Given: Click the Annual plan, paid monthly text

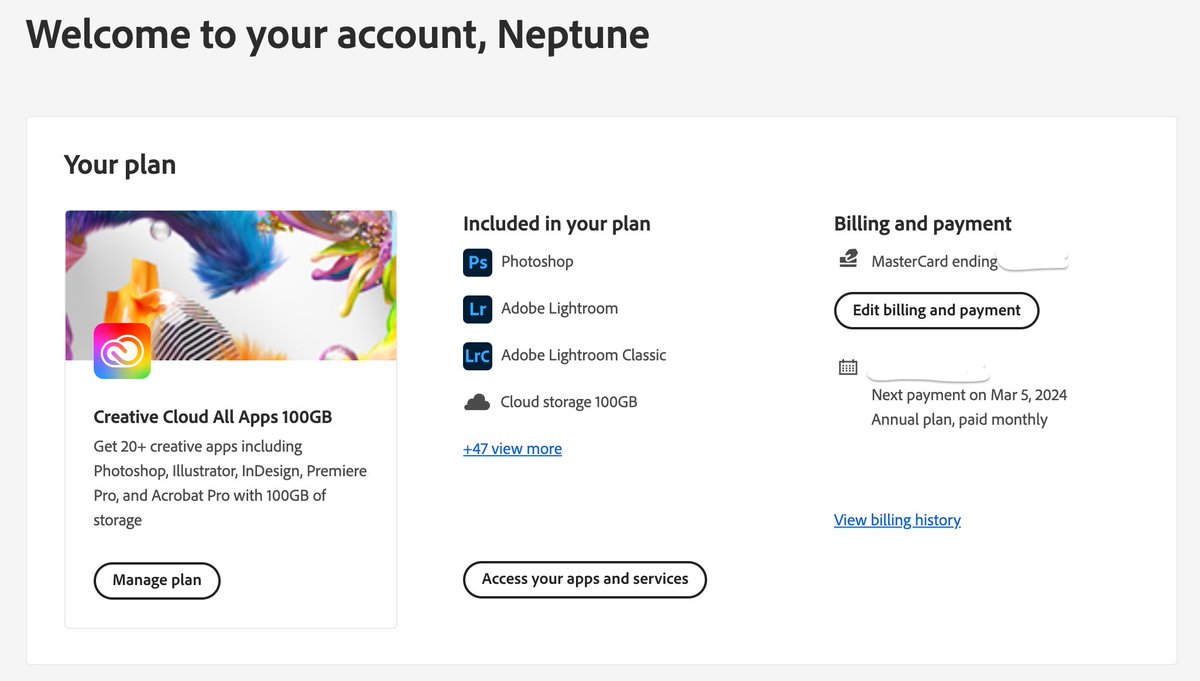Looking at the screenshot, I should (x=959, y=420).
